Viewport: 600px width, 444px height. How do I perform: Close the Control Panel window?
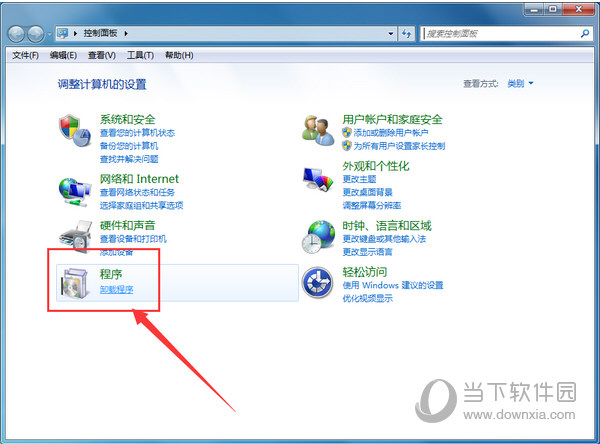pos(579,9)
